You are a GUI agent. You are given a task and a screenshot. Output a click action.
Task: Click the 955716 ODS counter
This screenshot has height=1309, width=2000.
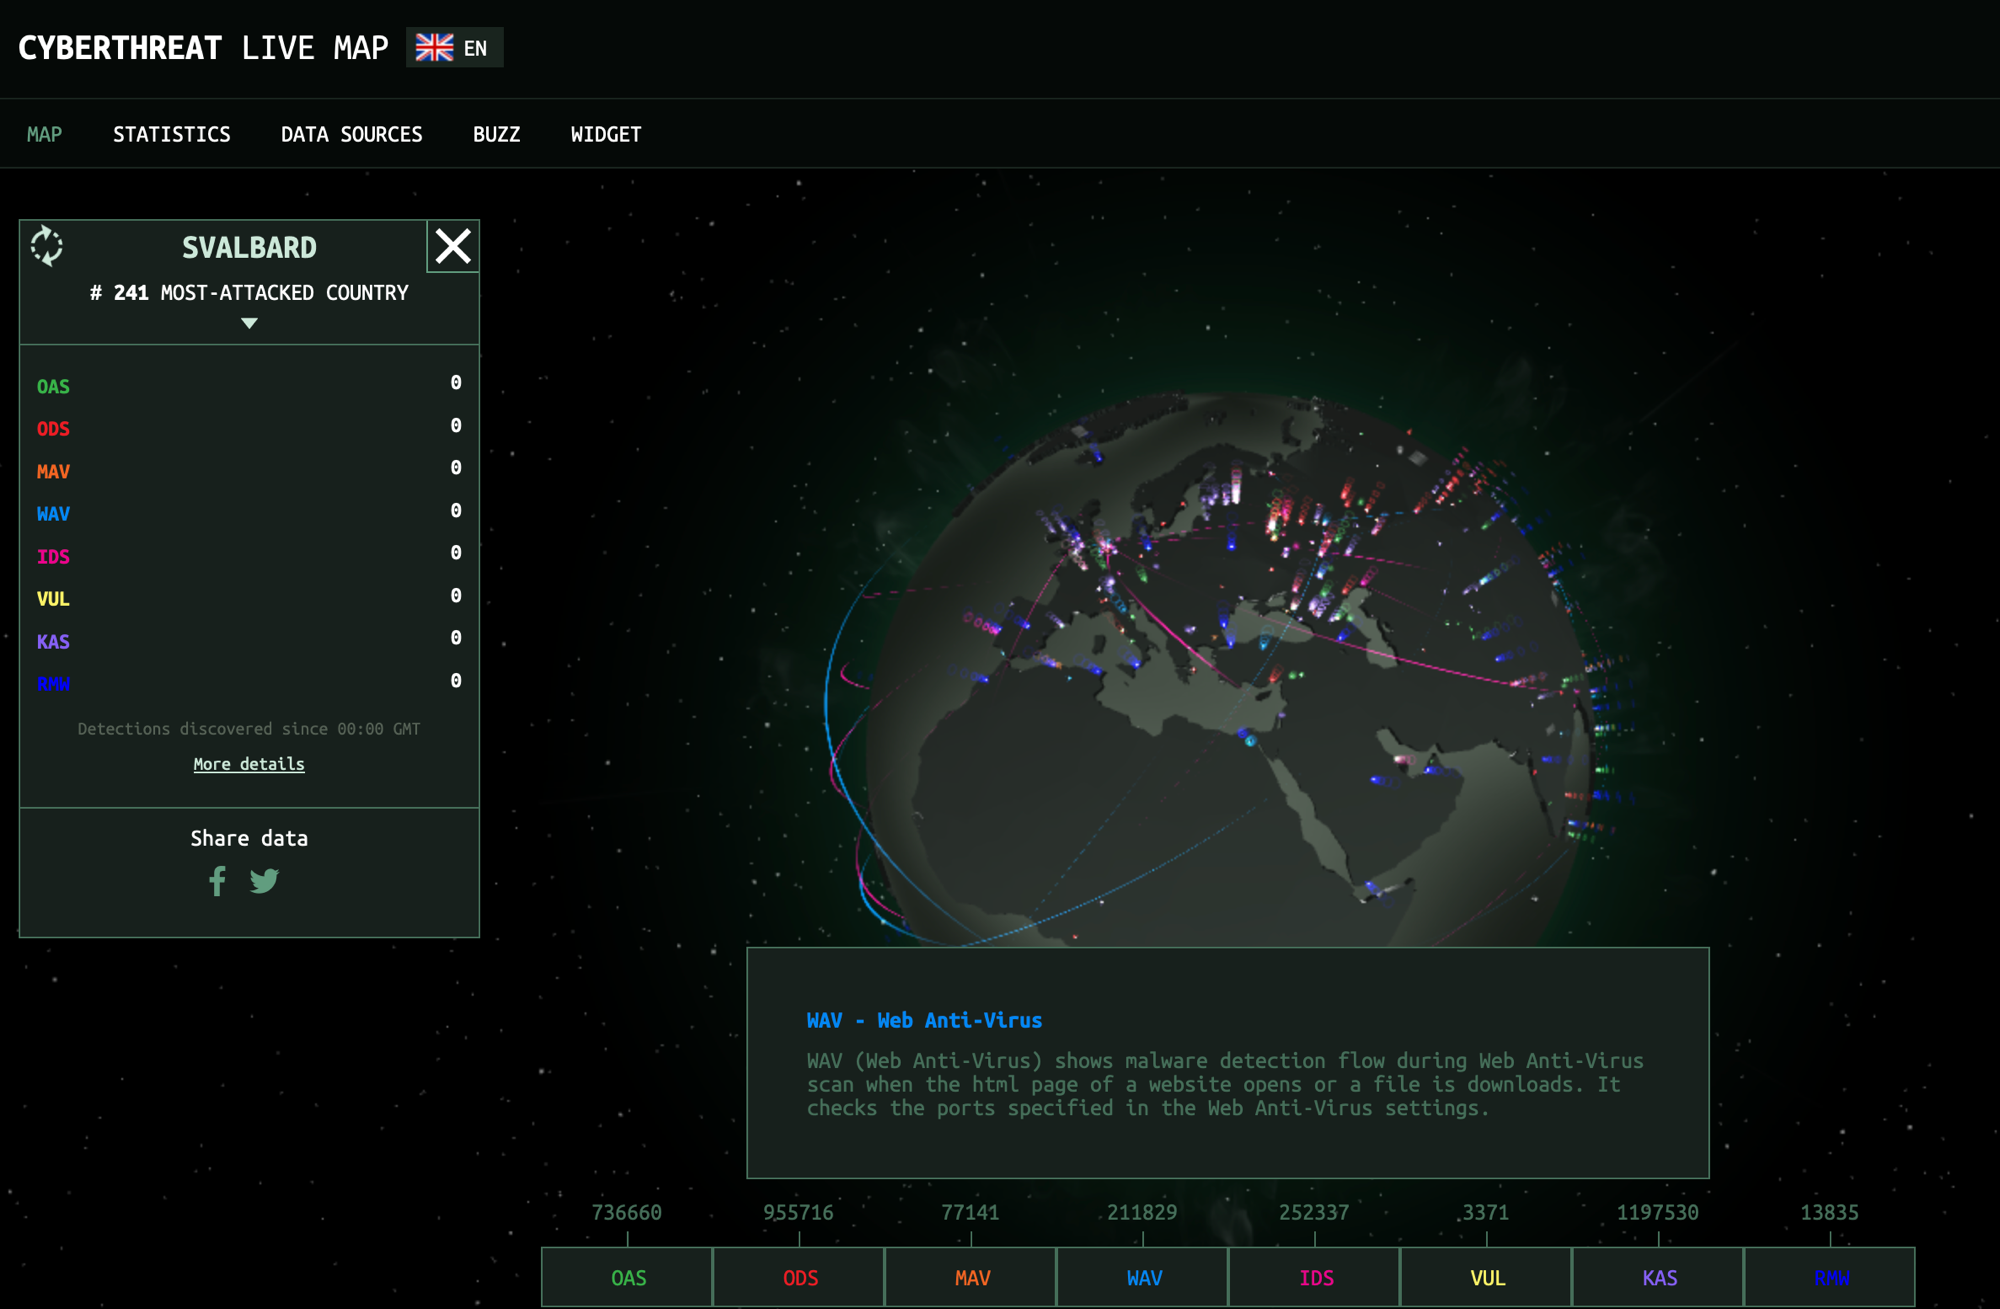798,1212
